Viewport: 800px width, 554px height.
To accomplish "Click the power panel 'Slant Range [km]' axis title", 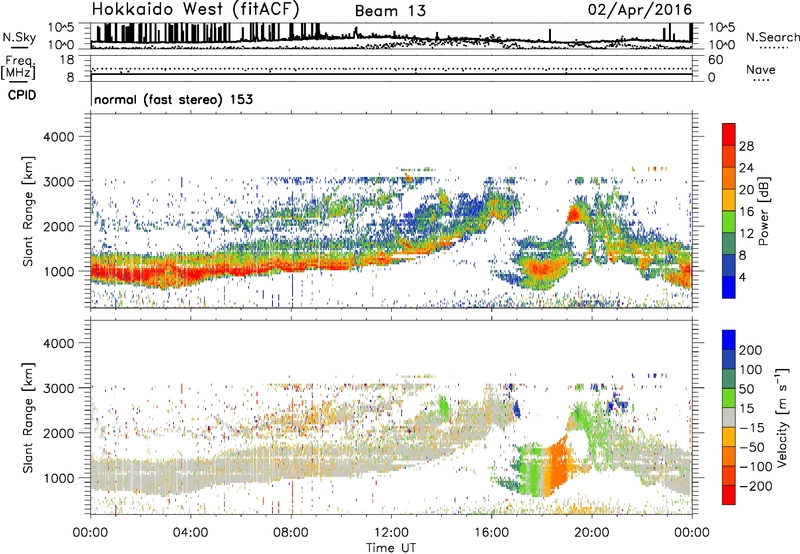I will (28, 211).
